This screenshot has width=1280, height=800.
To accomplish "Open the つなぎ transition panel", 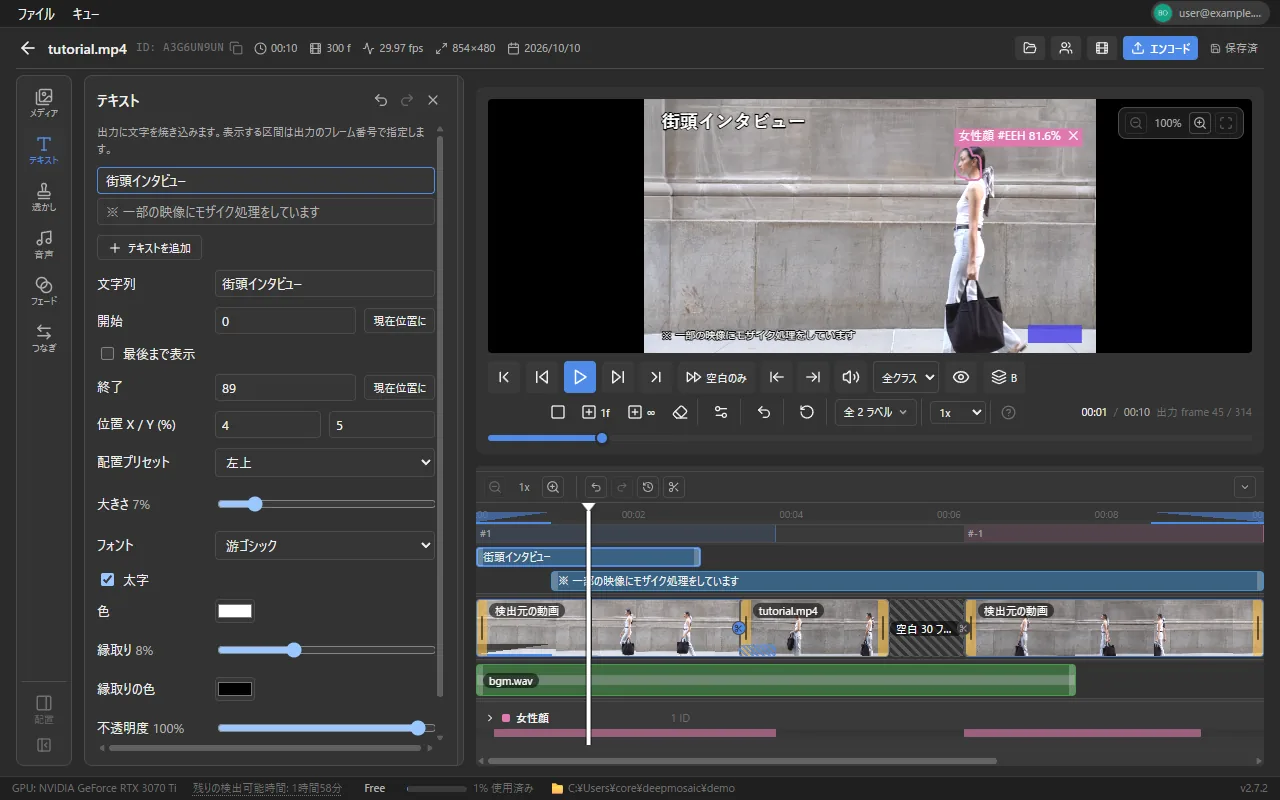I will [44, 338].
